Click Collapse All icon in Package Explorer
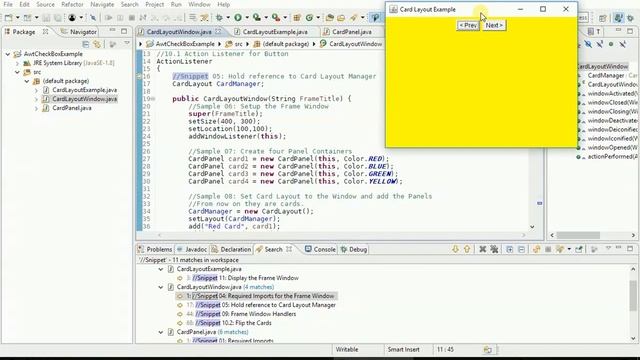 (x=85, y=44)
